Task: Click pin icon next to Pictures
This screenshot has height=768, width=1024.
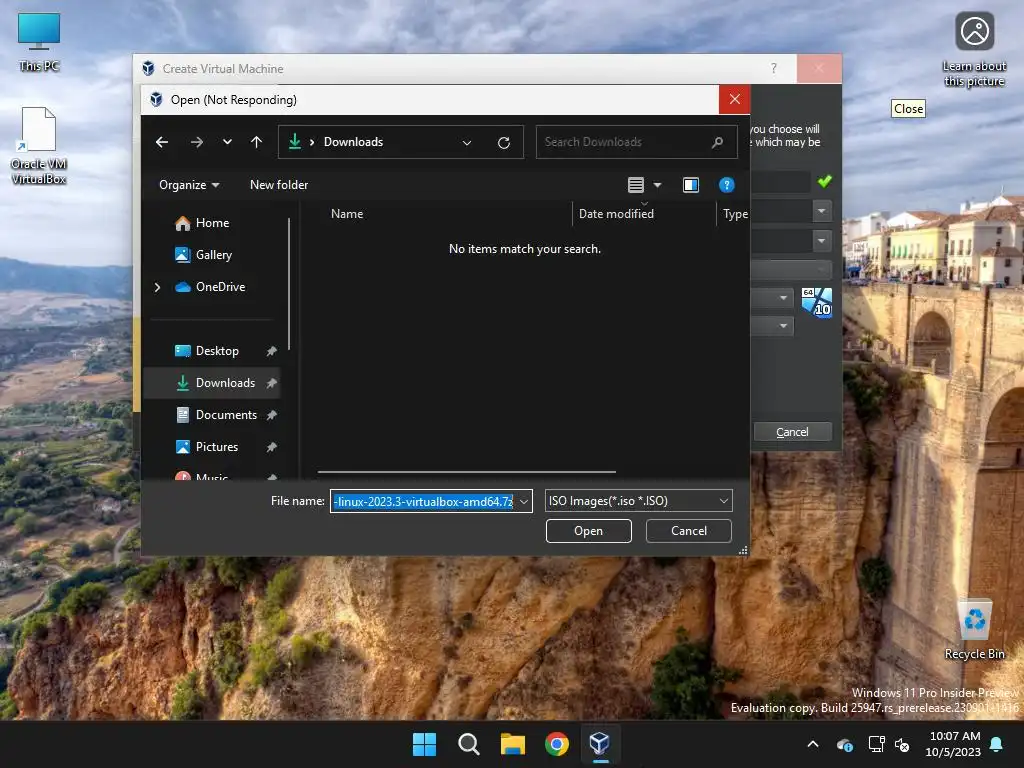Action: click(x=272, y=447)
